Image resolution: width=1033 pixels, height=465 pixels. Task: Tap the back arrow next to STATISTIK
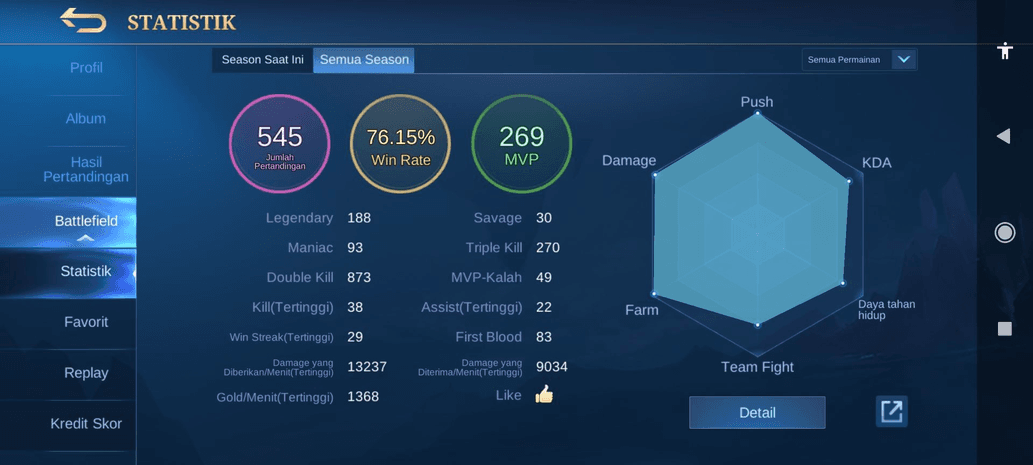pos(83,20)
